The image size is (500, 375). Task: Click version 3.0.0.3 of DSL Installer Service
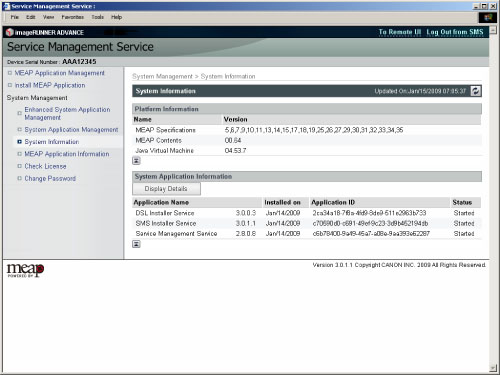pos(246,213)
